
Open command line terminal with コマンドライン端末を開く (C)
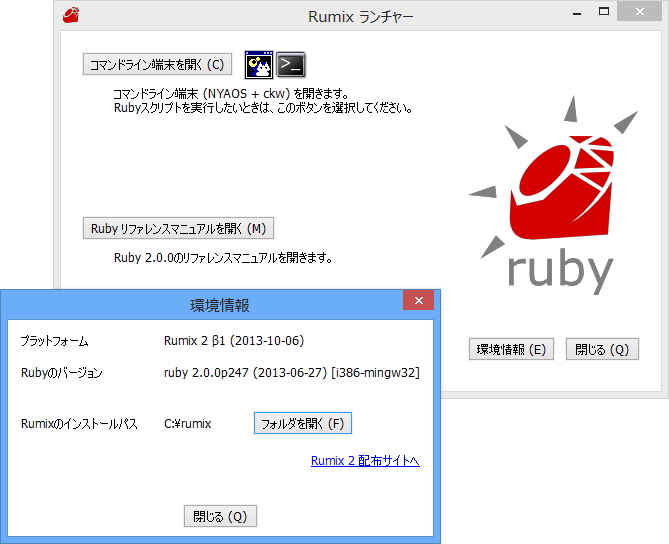157,64
